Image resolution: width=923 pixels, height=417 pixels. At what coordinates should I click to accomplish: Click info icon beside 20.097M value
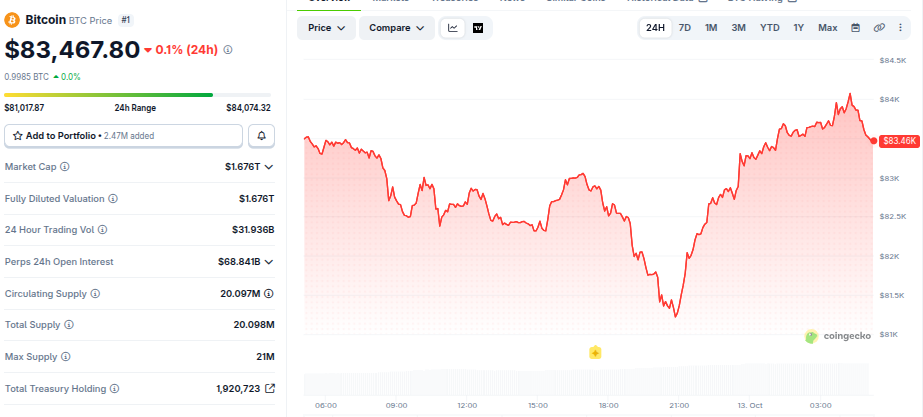269,293
